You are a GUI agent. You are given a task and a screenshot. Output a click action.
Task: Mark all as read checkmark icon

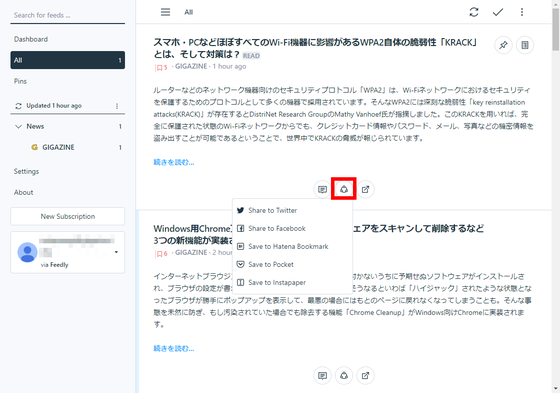point(498,12)
